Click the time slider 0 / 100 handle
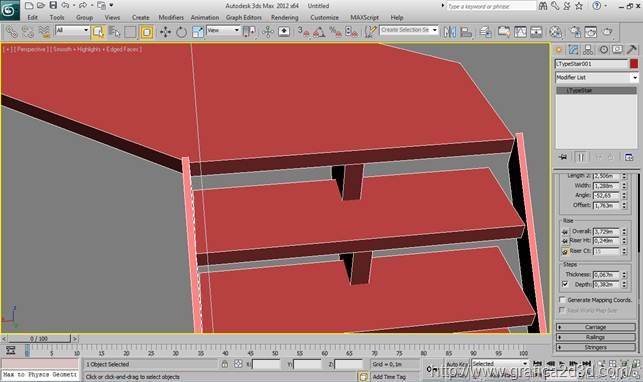The height and width of the screenshot is (382, 643). pyautogui.click(x=39, y=339)
